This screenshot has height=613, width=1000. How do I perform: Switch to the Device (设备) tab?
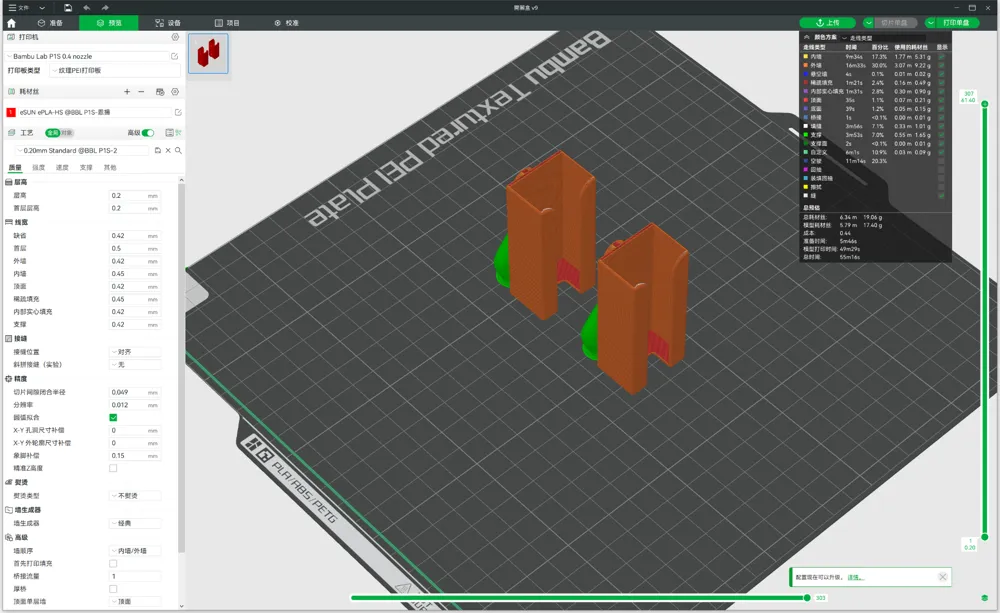click(168, 23)
